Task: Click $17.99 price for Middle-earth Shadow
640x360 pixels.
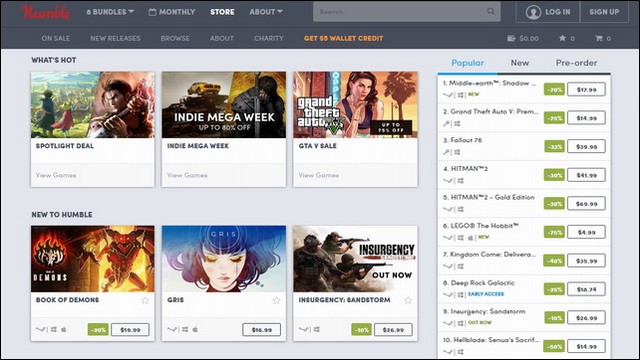Action: 586,89
